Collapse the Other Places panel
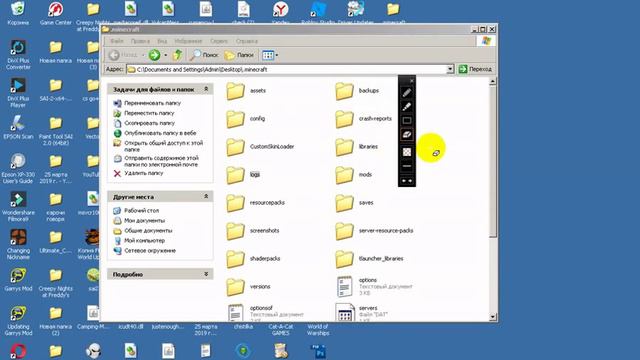Viewport: 640px width, 360px height. 206,197
